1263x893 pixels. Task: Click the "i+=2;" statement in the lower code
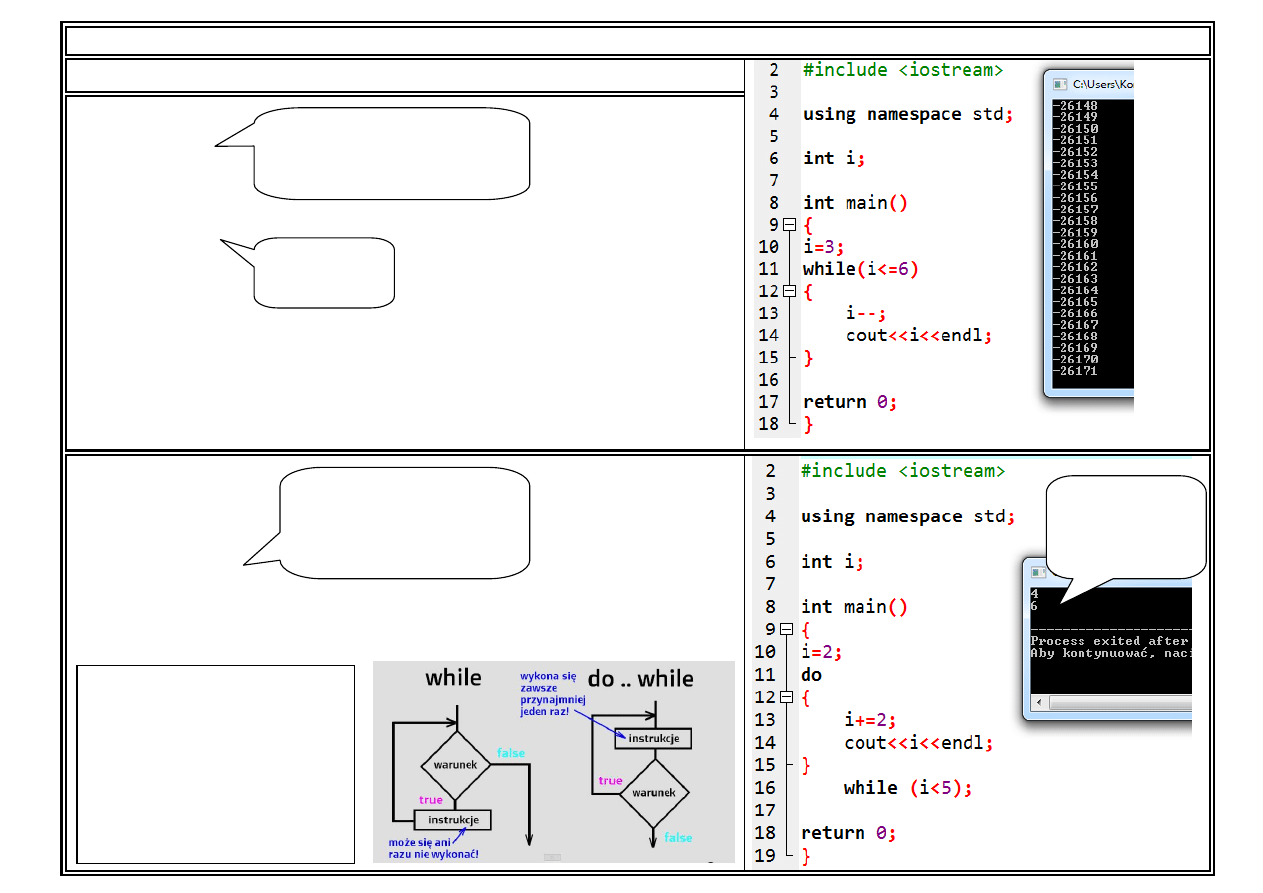pyautogui.click(x=871, y=720)
